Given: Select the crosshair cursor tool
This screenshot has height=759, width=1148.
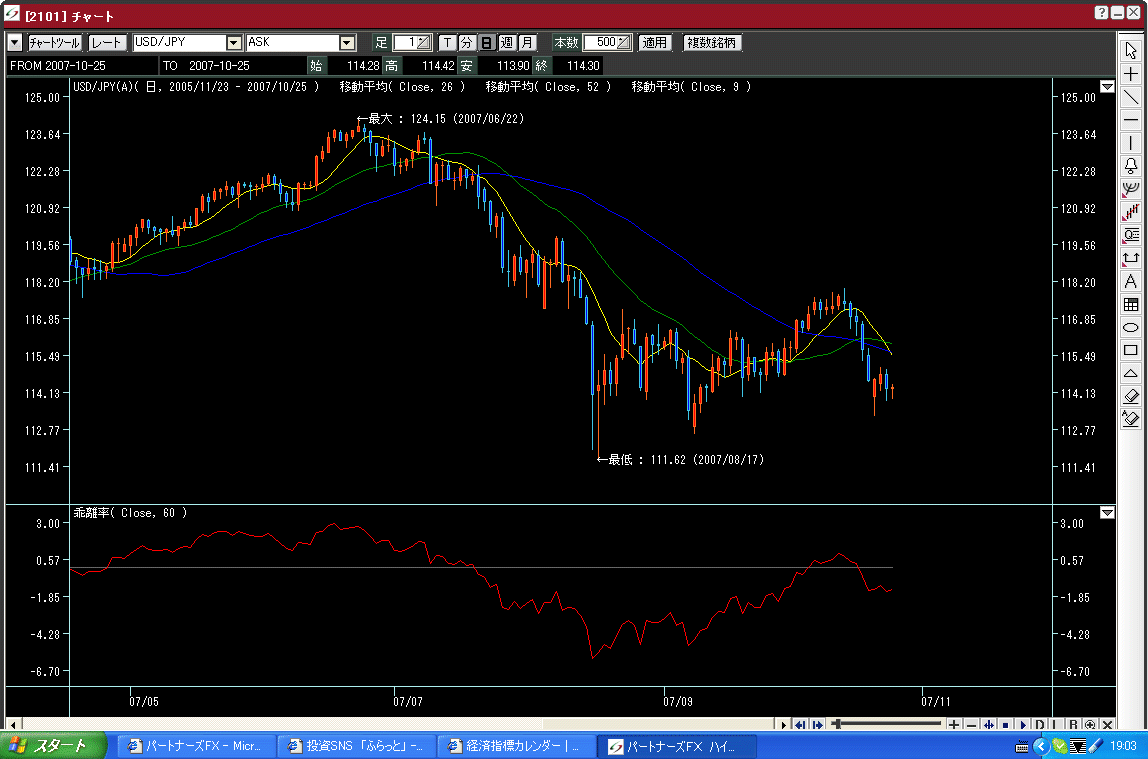Looking at the screenshot, I should tap(1131, 74).
